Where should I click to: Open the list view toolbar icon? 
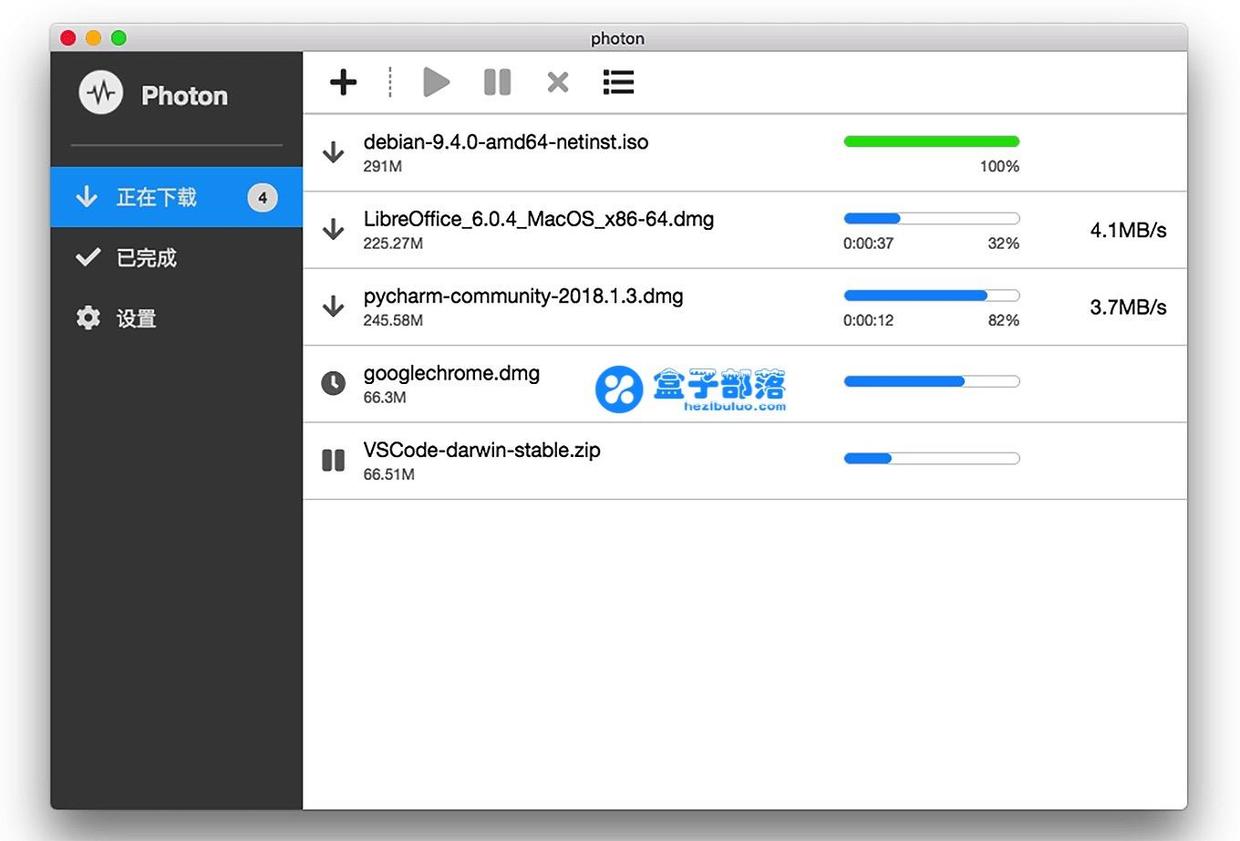618,82
